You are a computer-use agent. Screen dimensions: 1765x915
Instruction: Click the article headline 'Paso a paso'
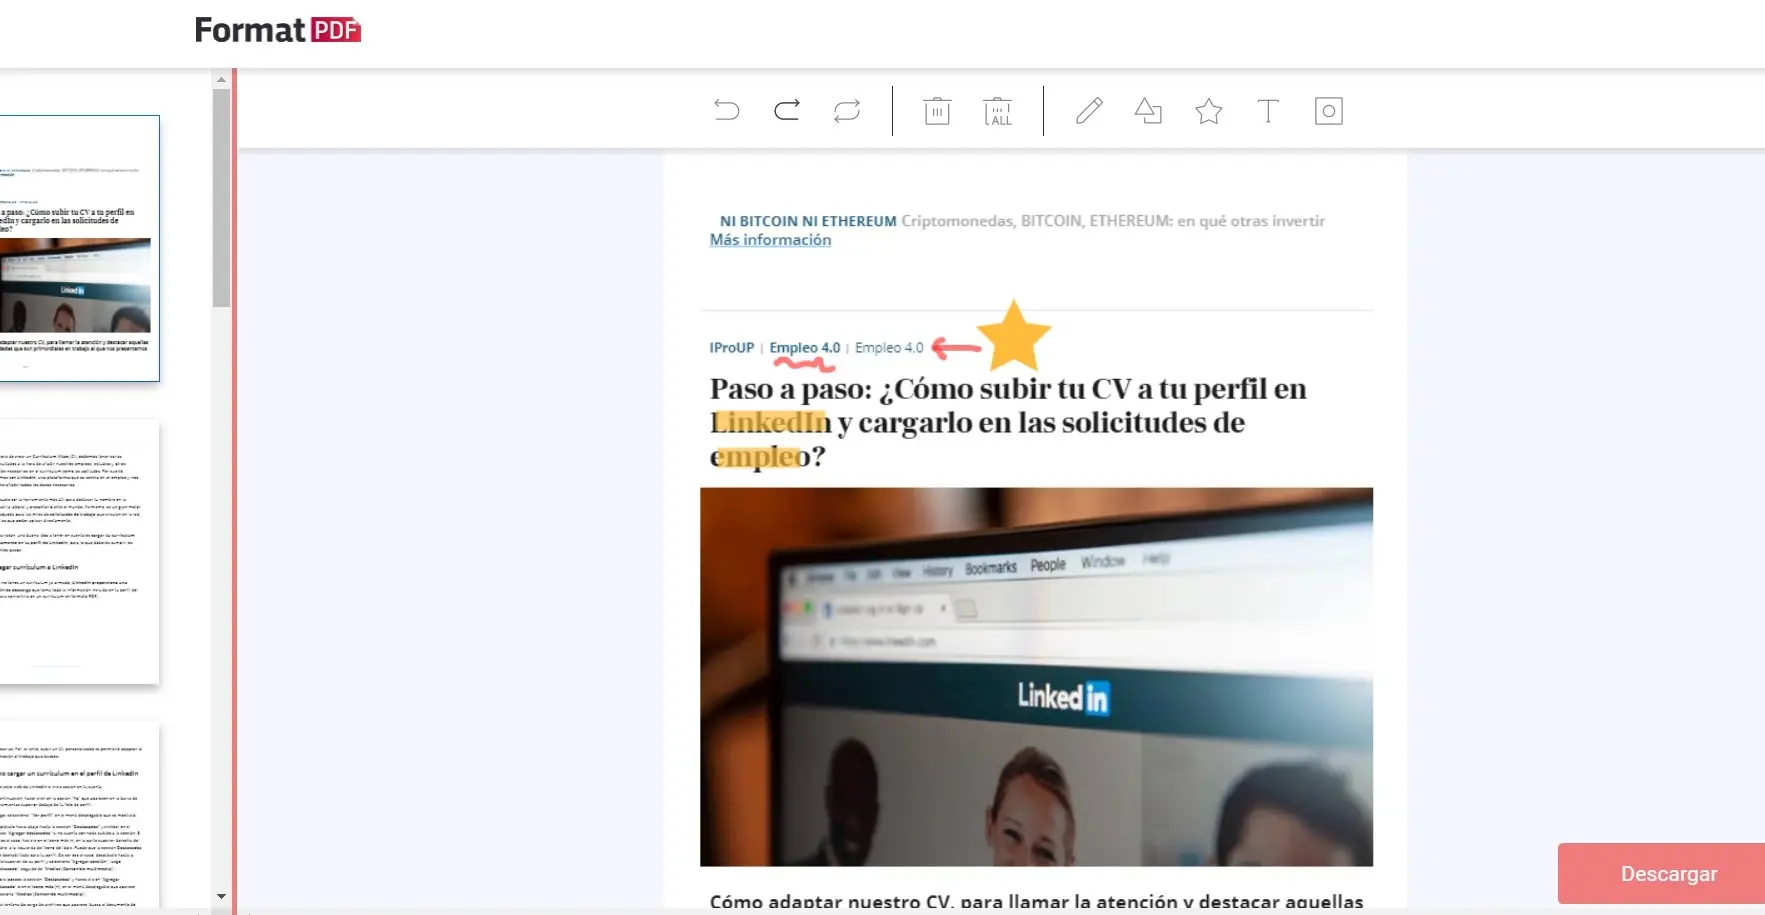[x=1008, y=422]
